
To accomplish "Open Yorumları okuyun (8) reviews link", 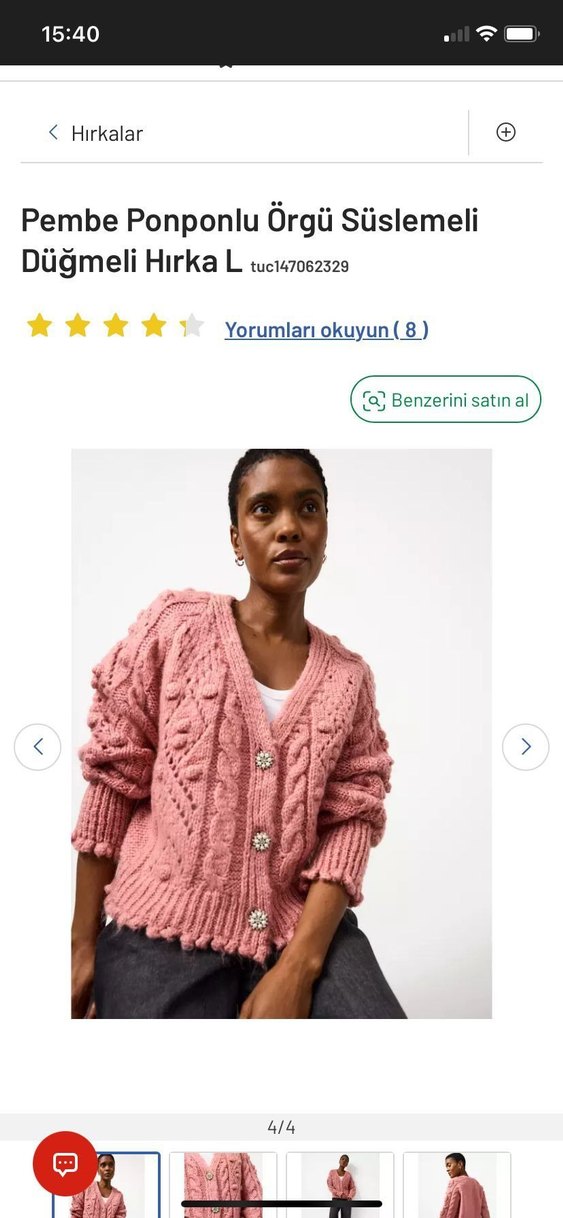I will point(326,329).
